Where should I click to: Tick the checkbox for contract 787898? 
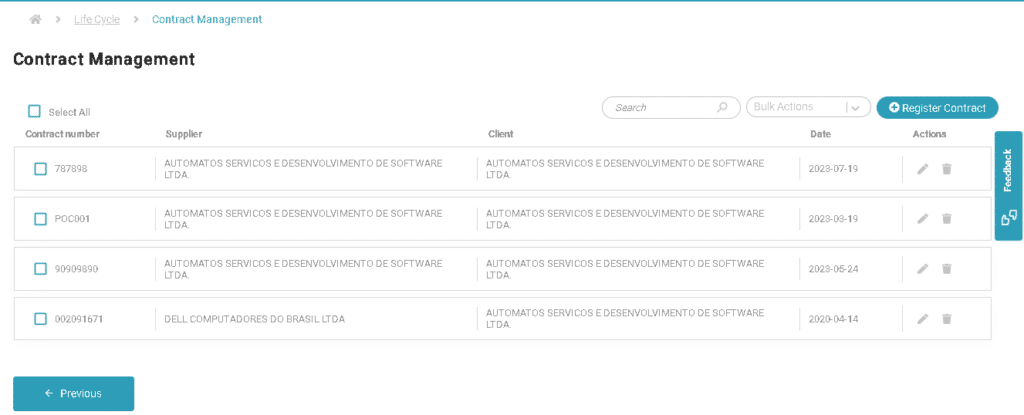41,169
